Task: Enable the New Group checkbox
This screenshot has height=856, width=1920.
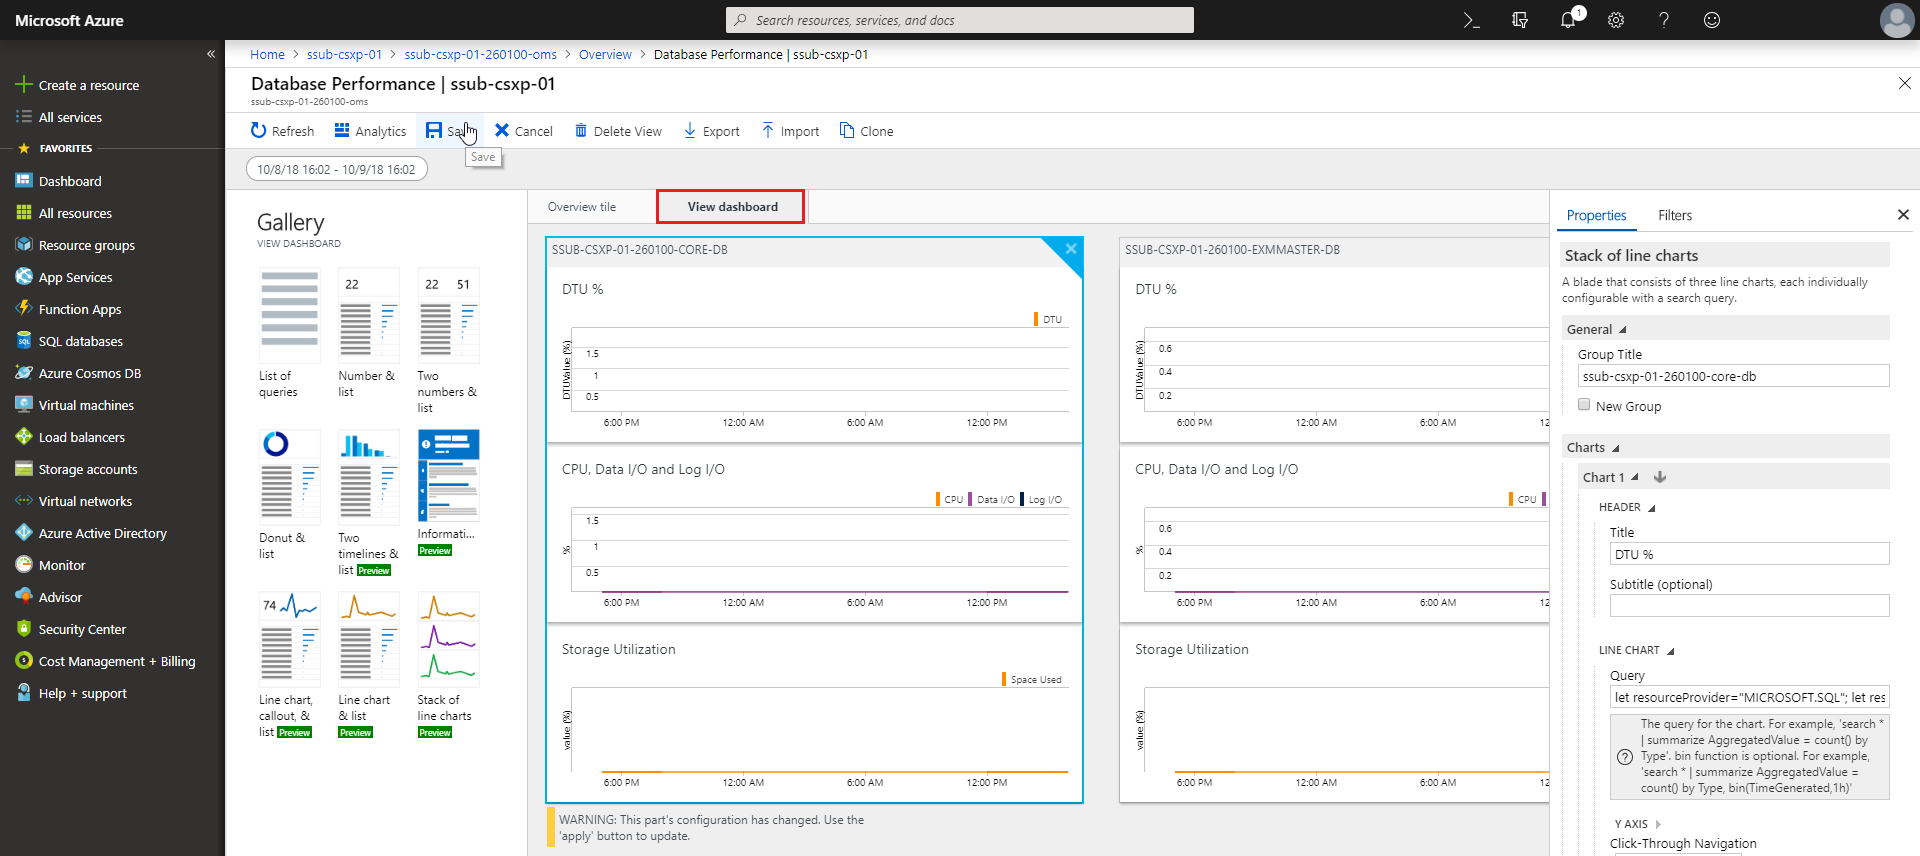Action: point(1584,405)
